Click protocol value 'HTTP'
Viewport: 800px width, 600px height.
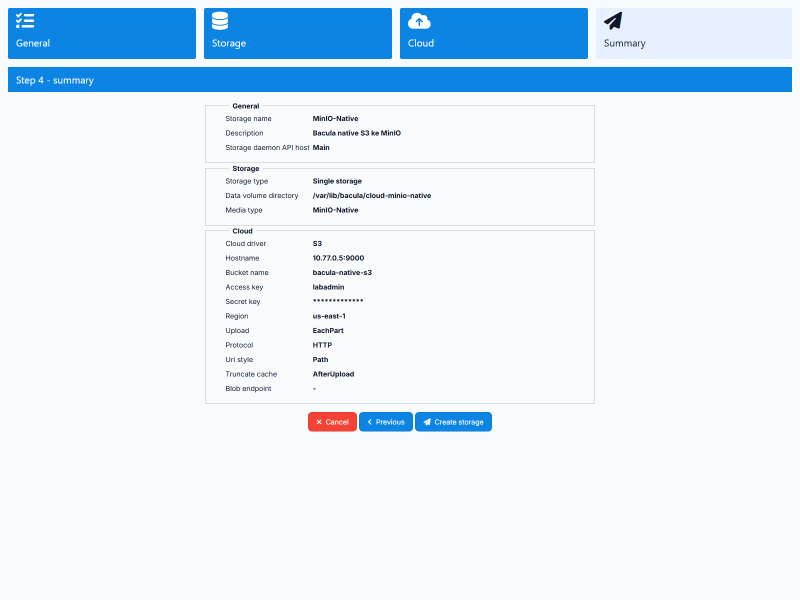tap(322, 345)
